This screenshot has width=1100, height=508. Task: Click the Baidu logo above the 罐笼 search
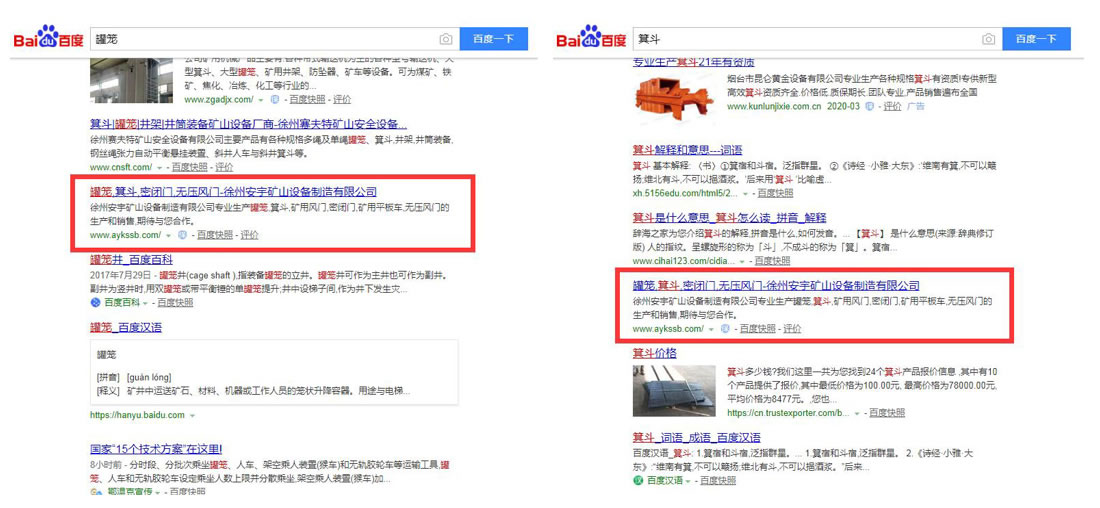[x=47, y=40]
